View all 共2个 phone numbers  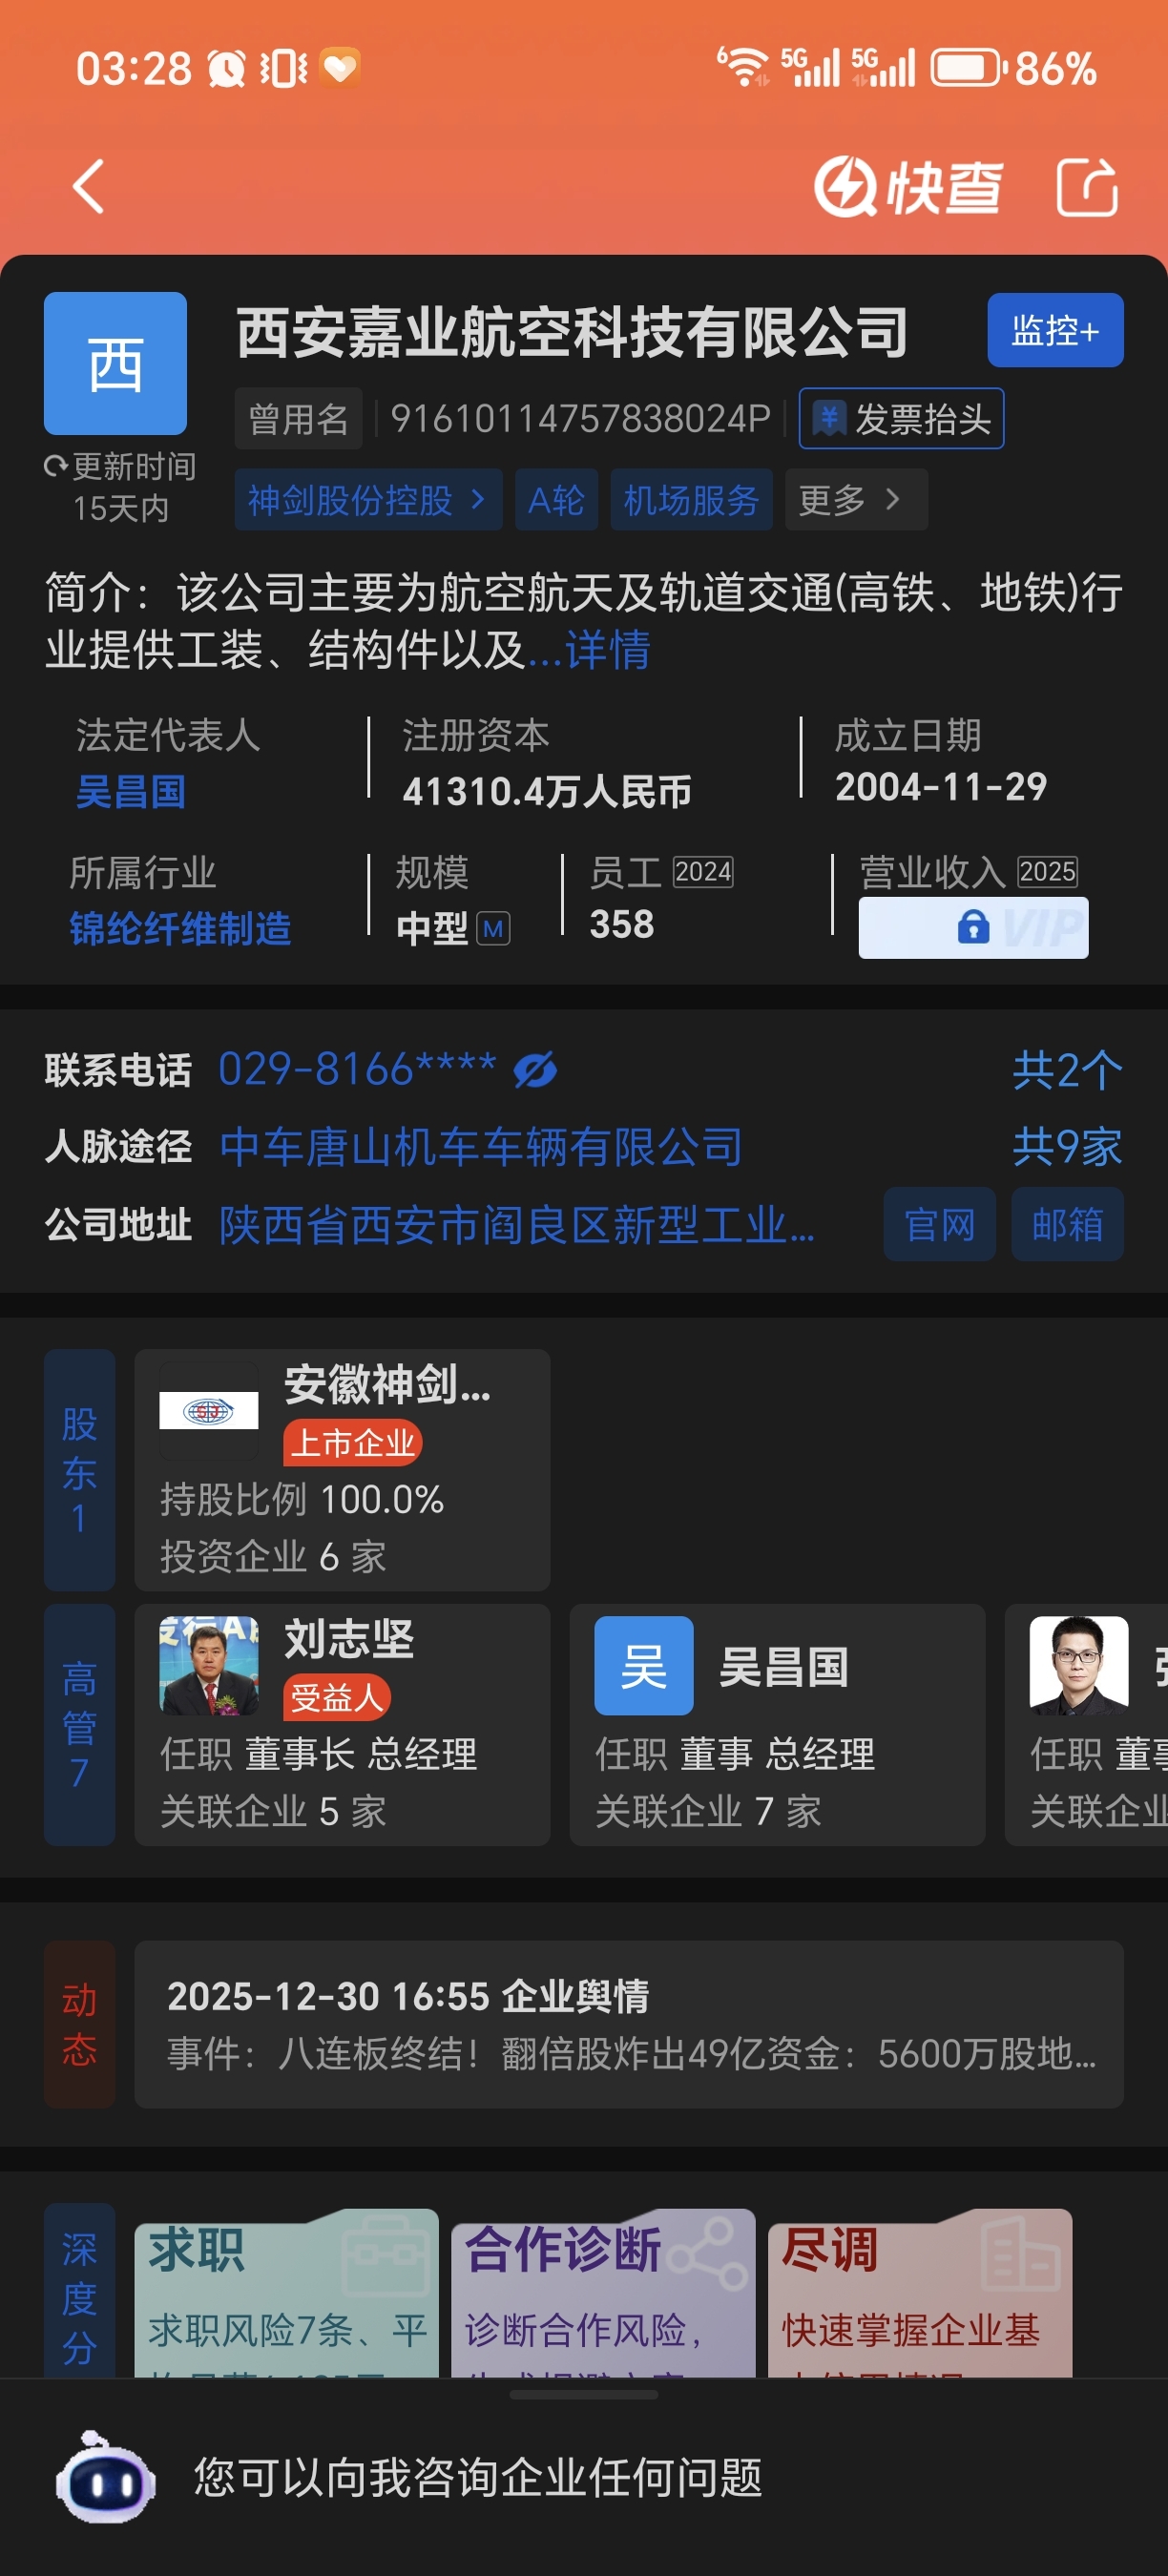pos(1067,1070)
